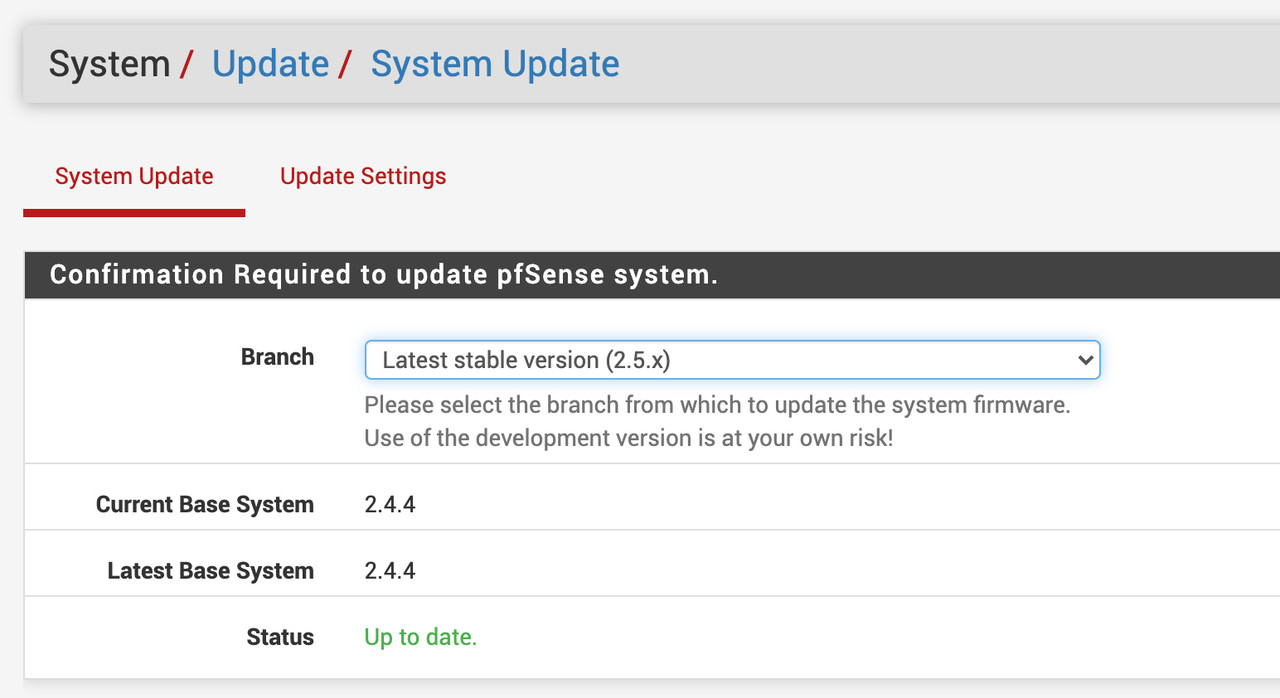Click the development version risk warning text
The width and height of the screenshot is (1280, 698).
(628, 438)
